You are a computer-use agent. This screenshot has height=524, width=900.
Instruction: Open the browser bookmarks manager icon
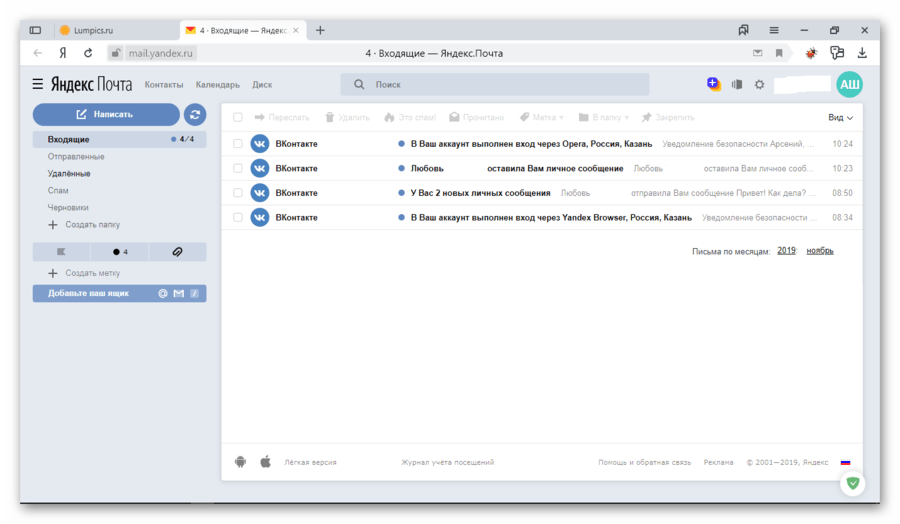click(x=743, y=30)
